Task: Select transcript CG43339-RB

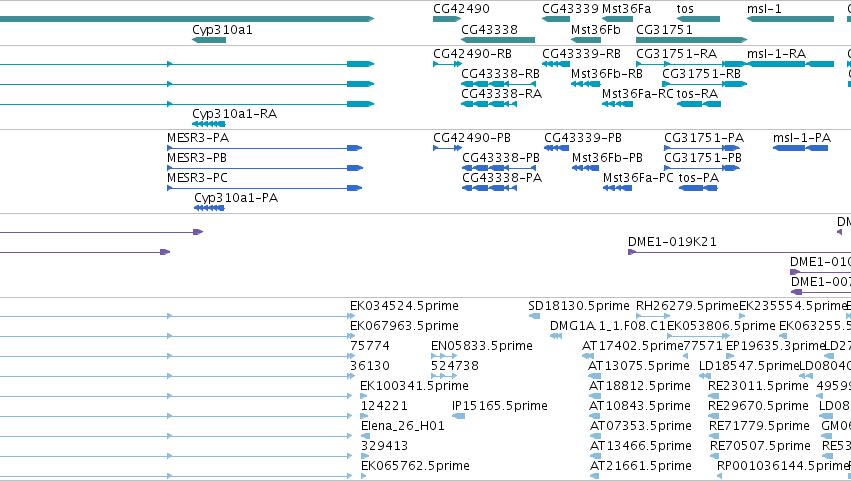Action: [581, 54]
